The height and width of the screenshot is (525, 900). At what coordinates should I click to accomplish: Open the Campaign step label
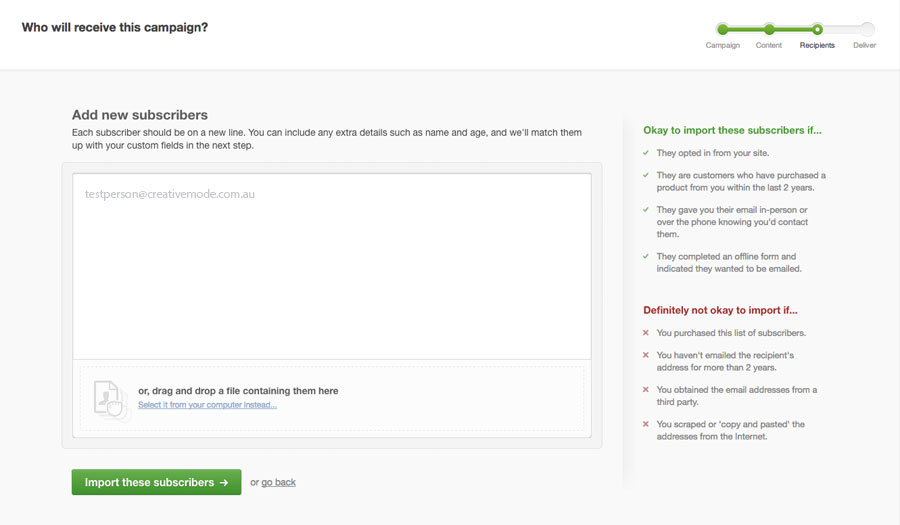click(723, 45)
